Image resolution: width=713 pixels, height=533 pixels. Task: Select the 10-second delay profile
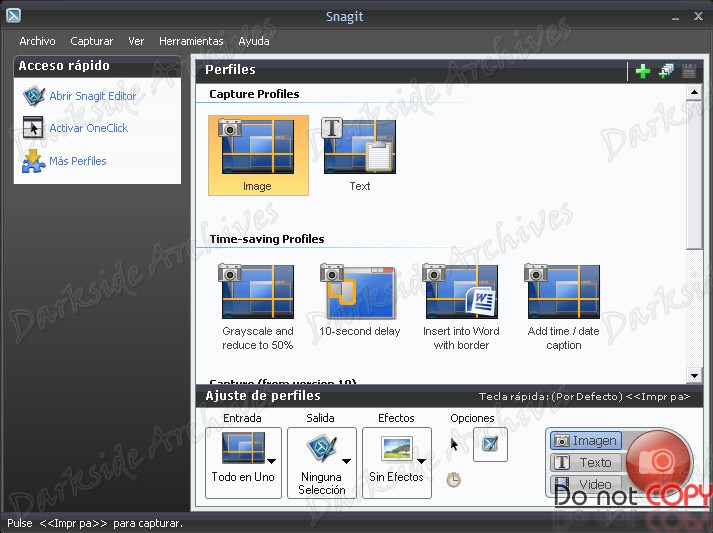[359, 300]
